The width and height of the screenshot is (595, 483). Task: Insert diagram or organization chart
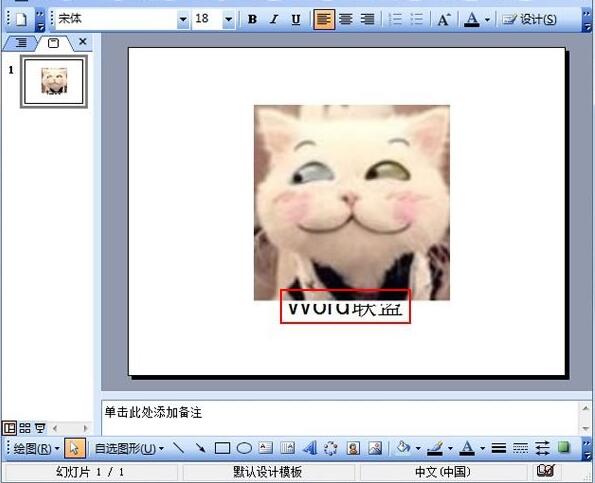[331, 448]
